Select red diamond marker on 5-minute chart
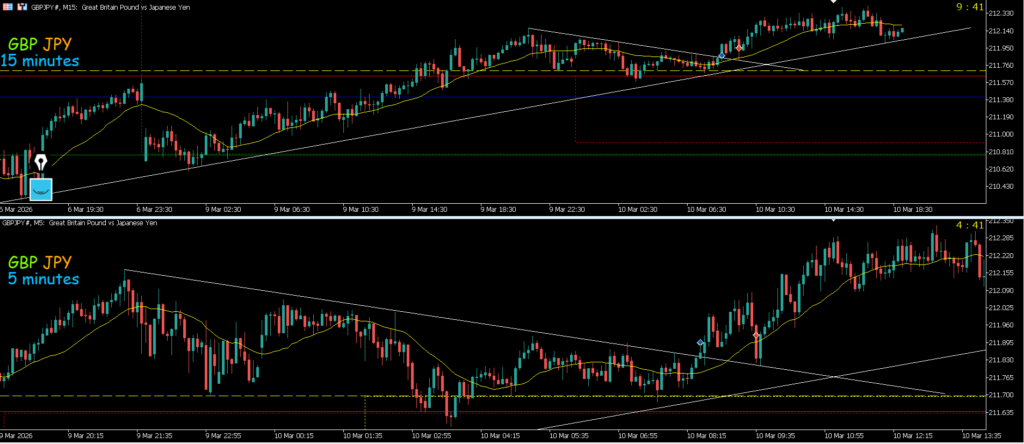Screen dimensions: 1024x444 click(x=757, y=337)
